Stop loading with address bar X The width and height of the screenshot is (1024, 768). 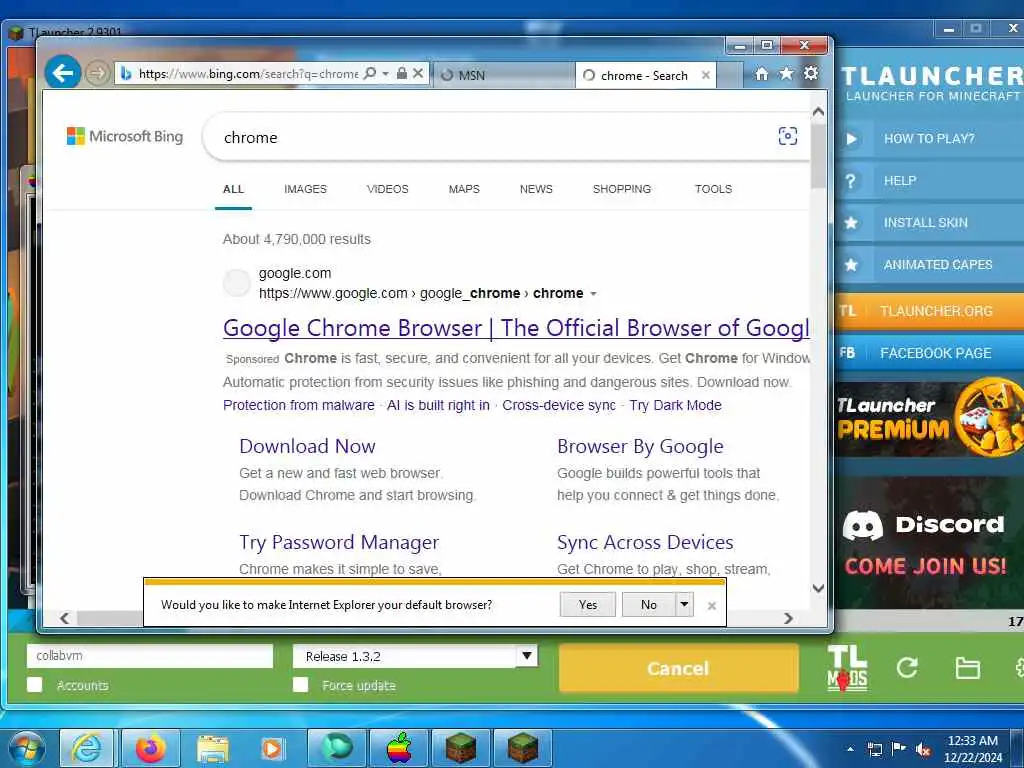418,73
